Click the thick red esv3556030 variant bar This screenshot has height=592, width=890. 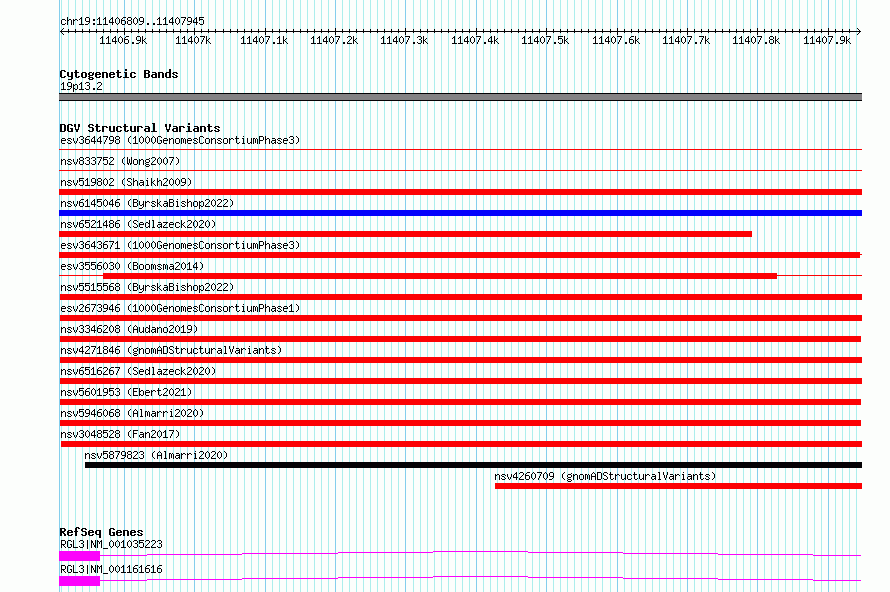pos(440,276)
